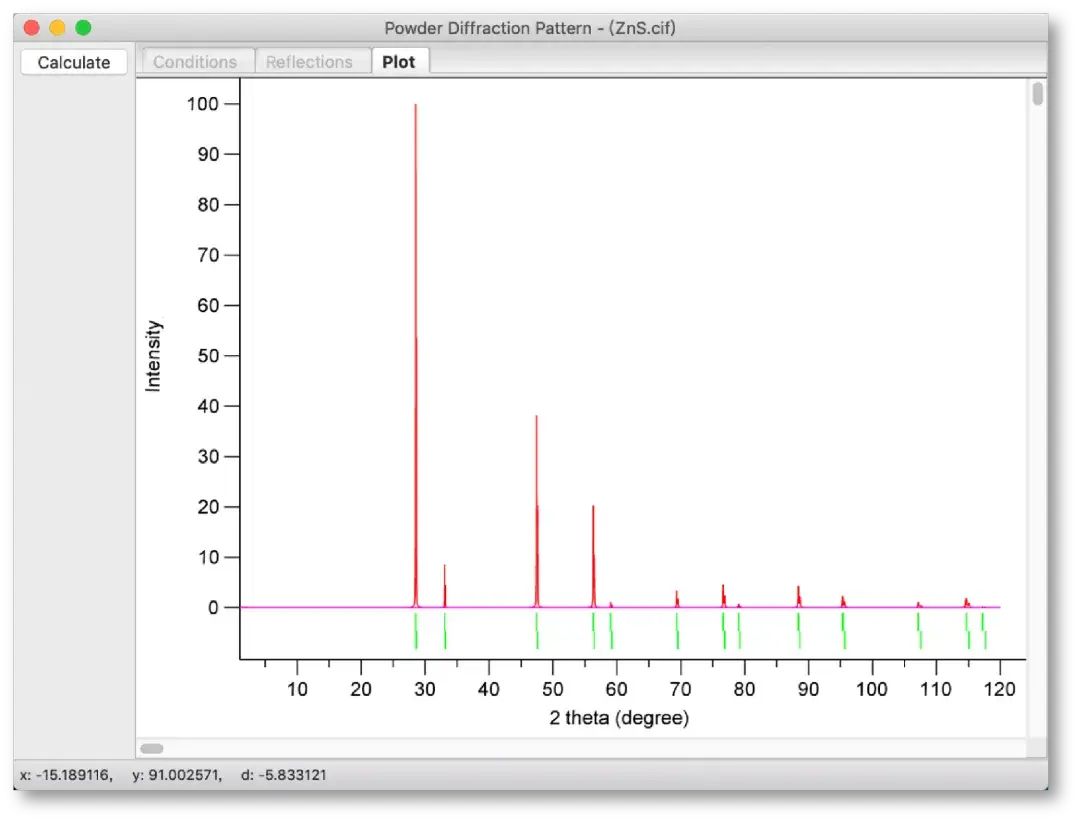Click the green tick mark pair near 28 degrees

(416, 630)
